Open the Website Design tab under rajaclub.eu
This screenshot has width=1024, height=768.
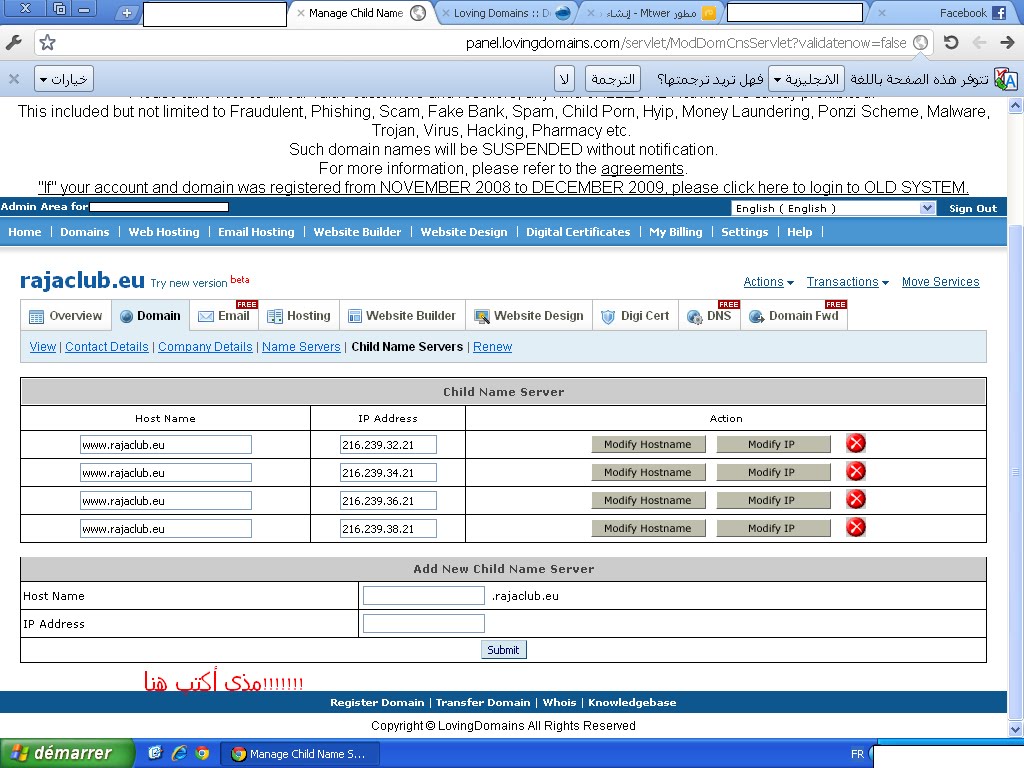529,316
